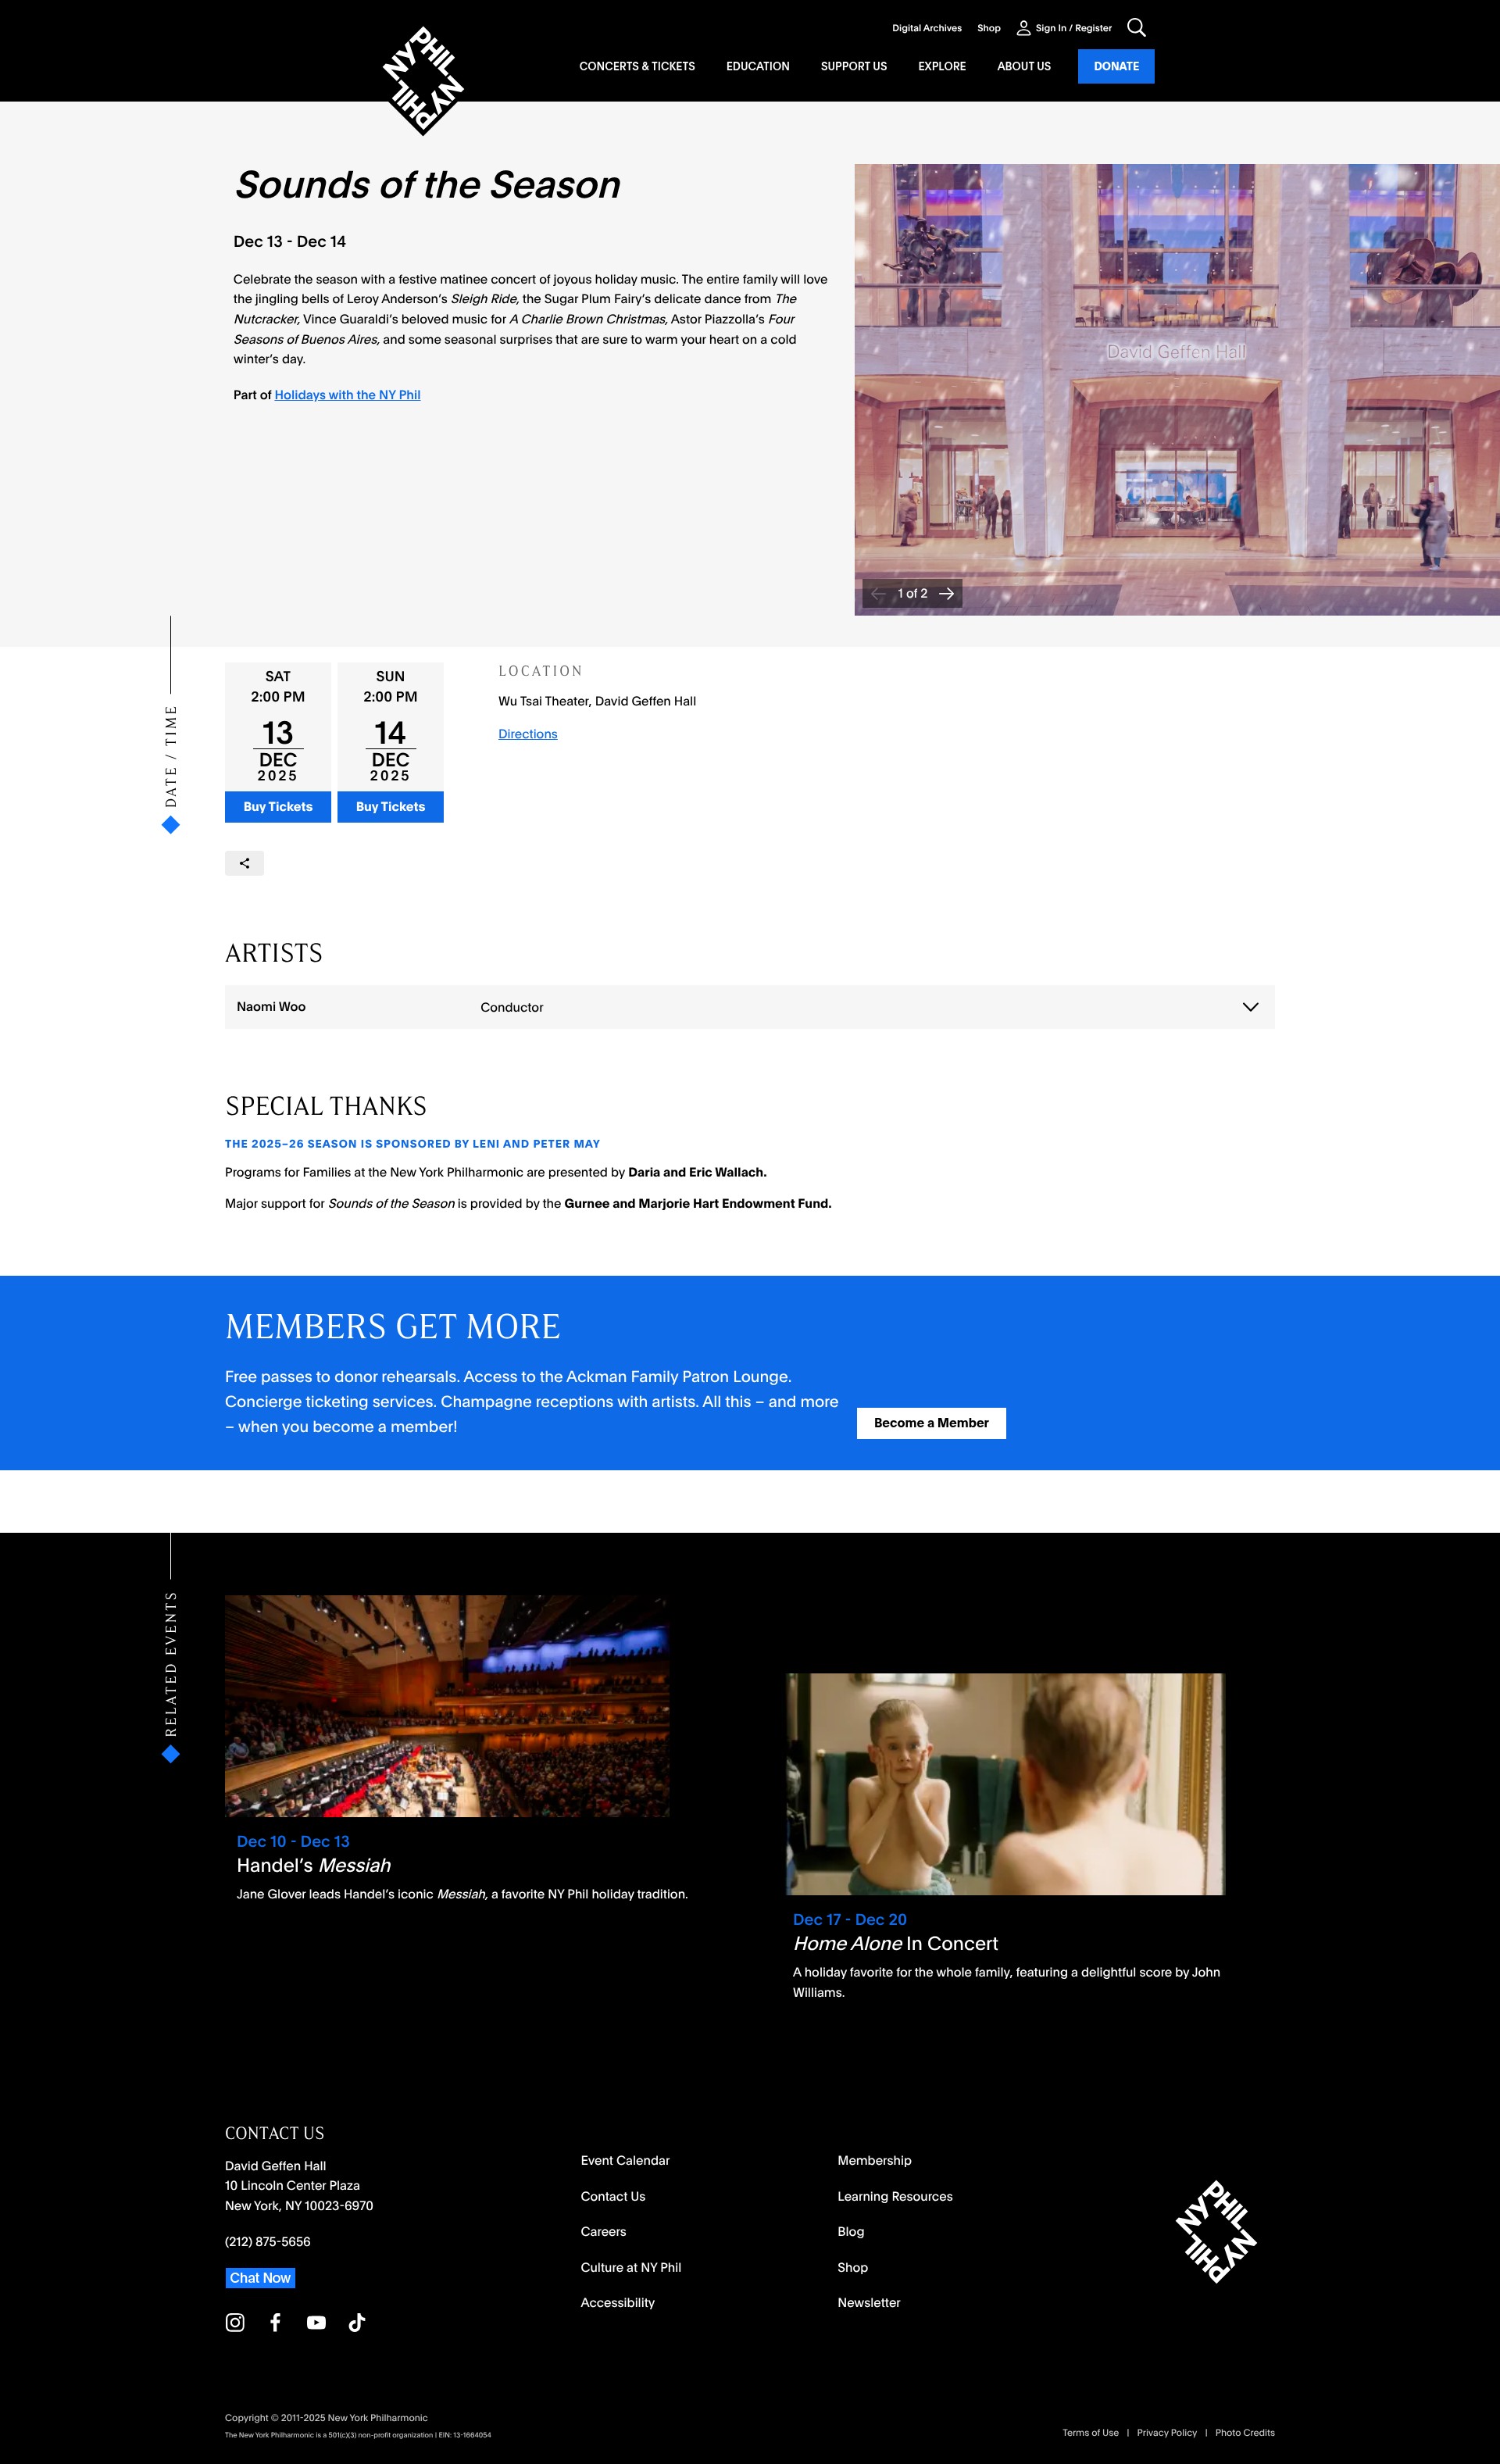Open Home Alone In Concert thumbnail
The image size is (1500, 2464).
click(x=1006, y=1784)
